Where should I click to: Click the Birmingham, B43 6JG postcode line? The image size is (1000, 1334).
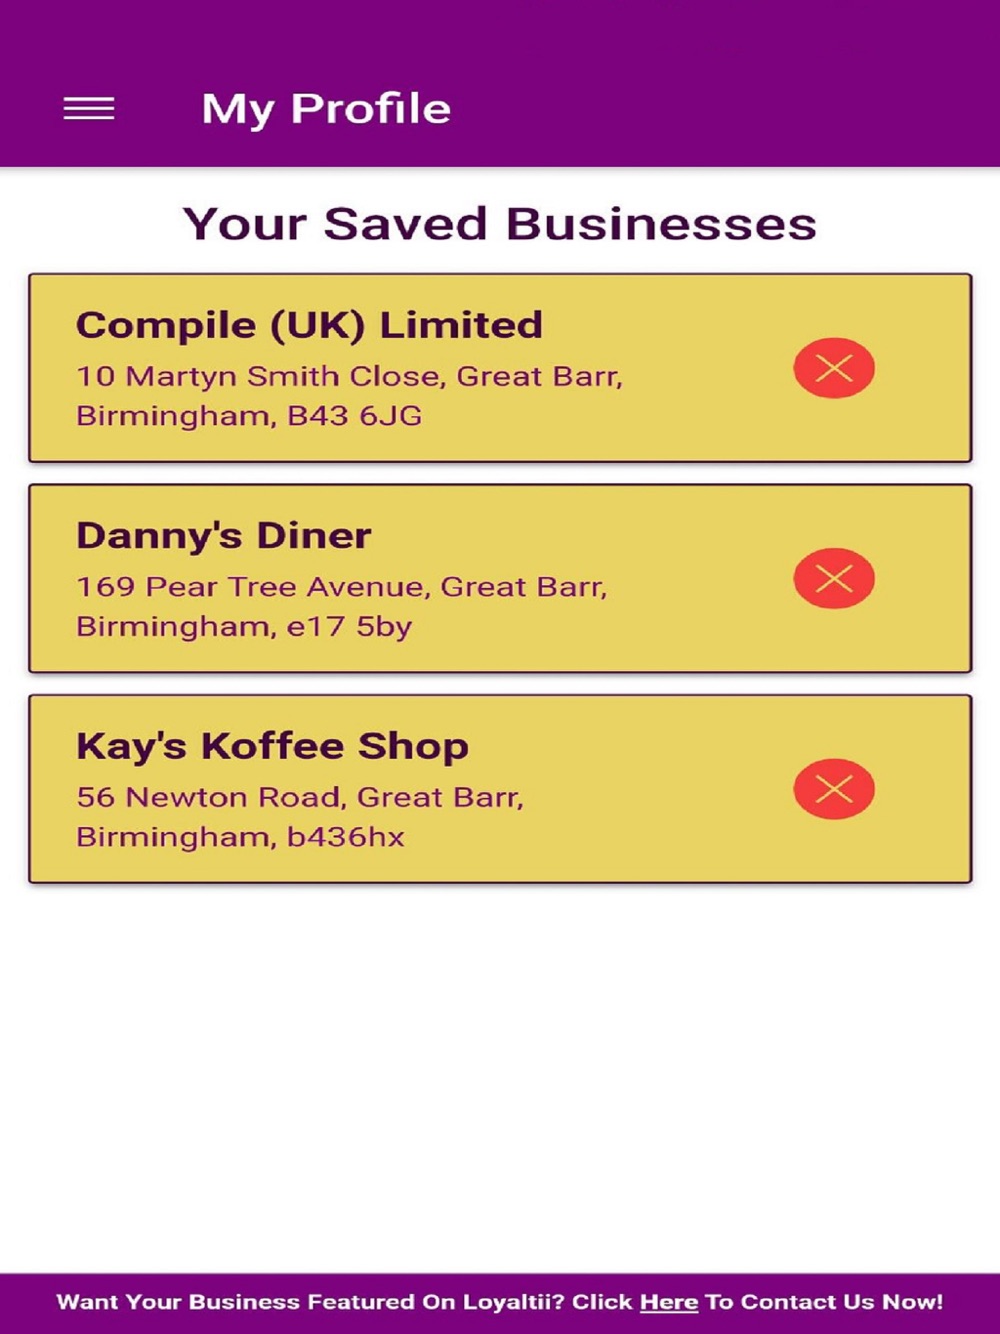(x=249, y=416)
